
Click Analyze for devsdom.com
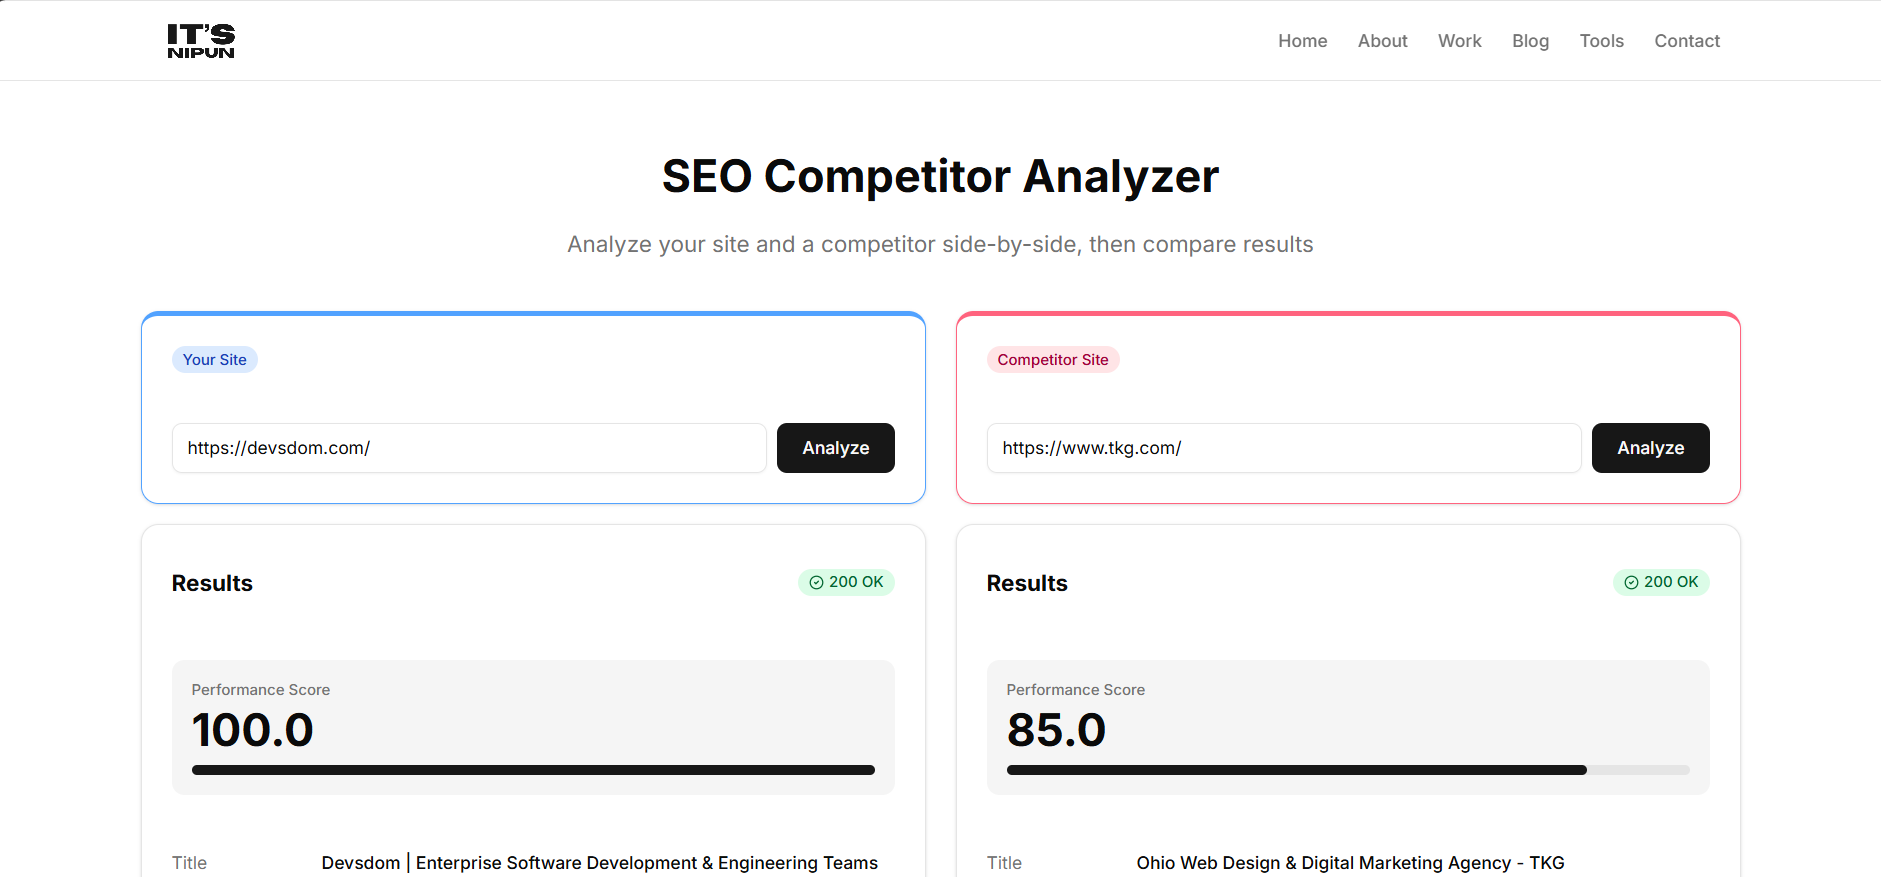coord(835,448)
